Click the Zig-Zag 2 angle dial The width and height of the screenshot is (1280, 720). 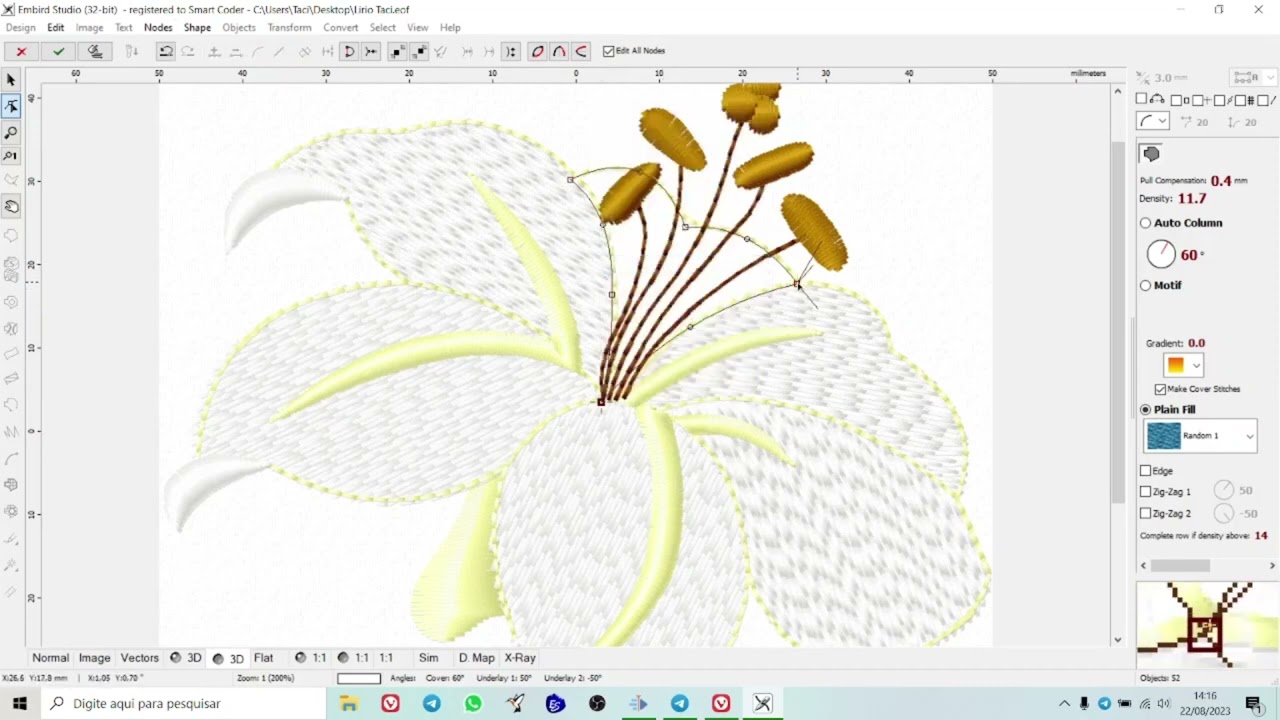pos(1224,514)
